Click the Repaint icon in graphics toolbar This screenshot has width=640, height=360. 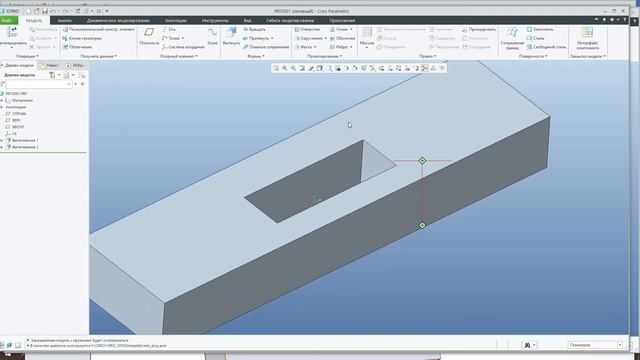click(302, 68)
